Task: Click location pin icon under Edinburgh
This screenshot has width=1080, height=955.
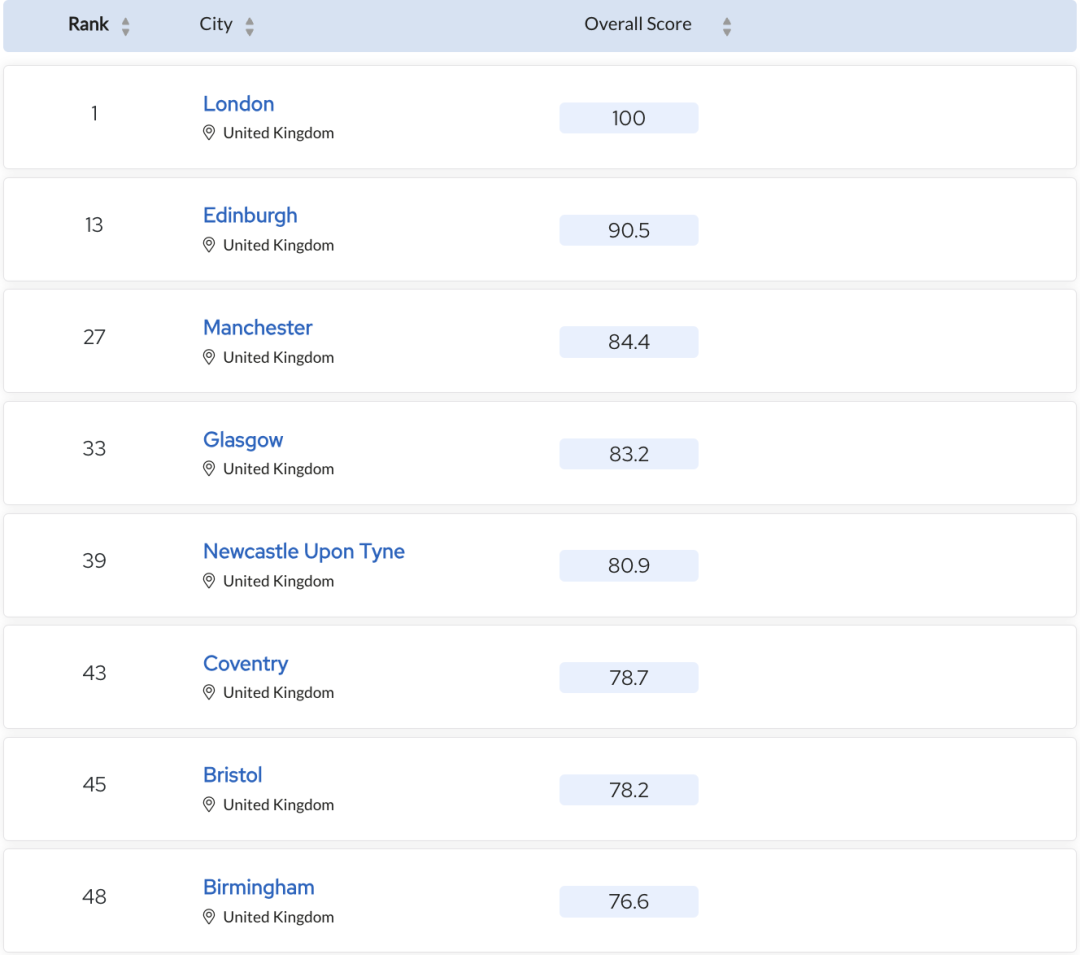Action: pos(209,245)
